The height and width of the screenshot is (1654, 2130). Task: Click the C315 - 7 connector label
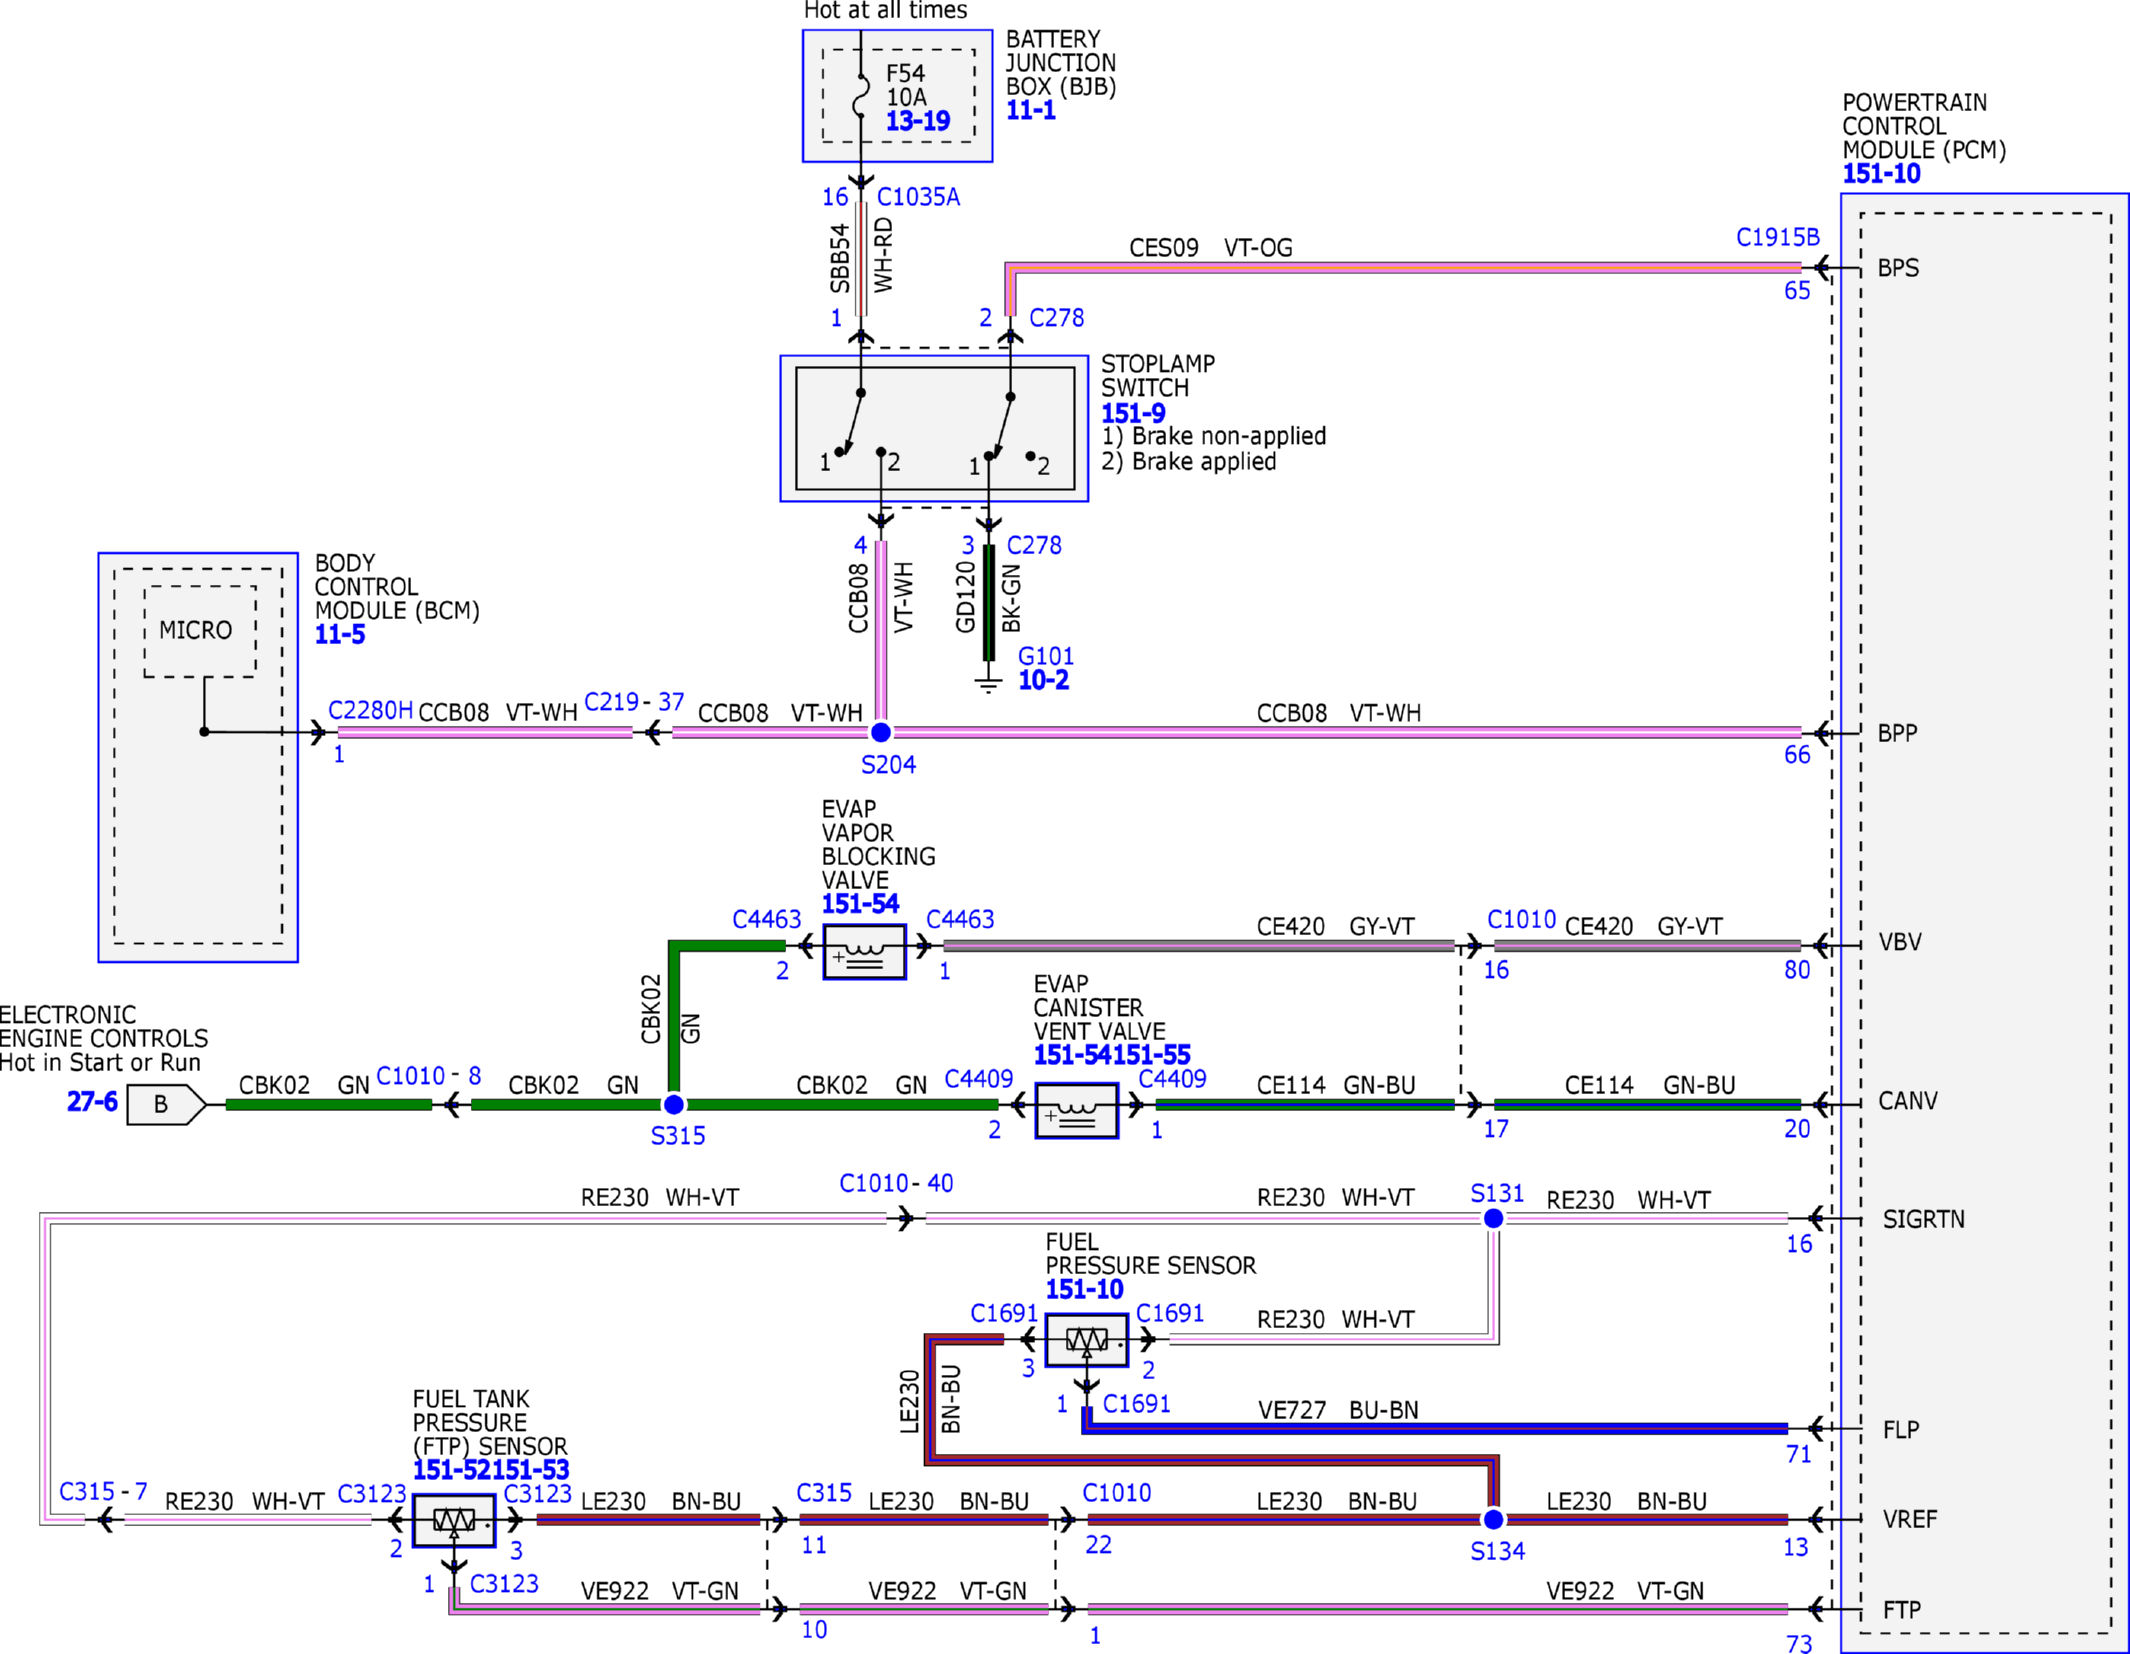point(103,1491)
